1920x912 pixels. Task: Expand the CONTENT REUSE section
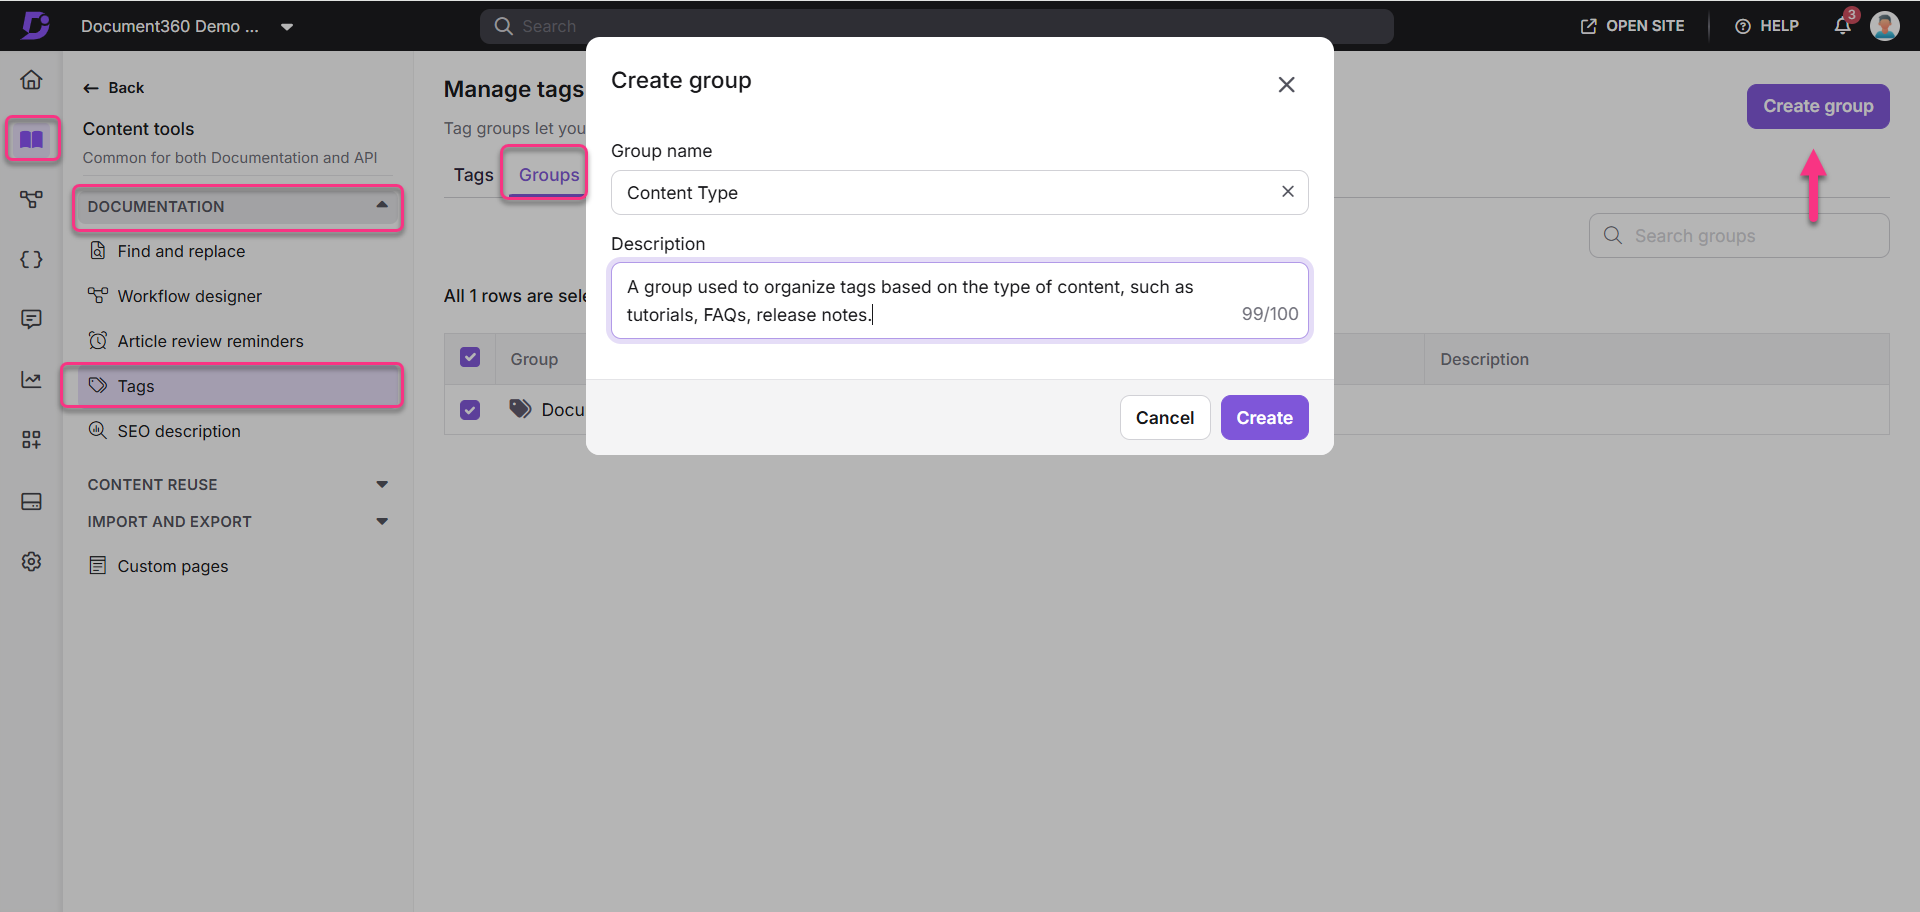(x=382, y=485)
